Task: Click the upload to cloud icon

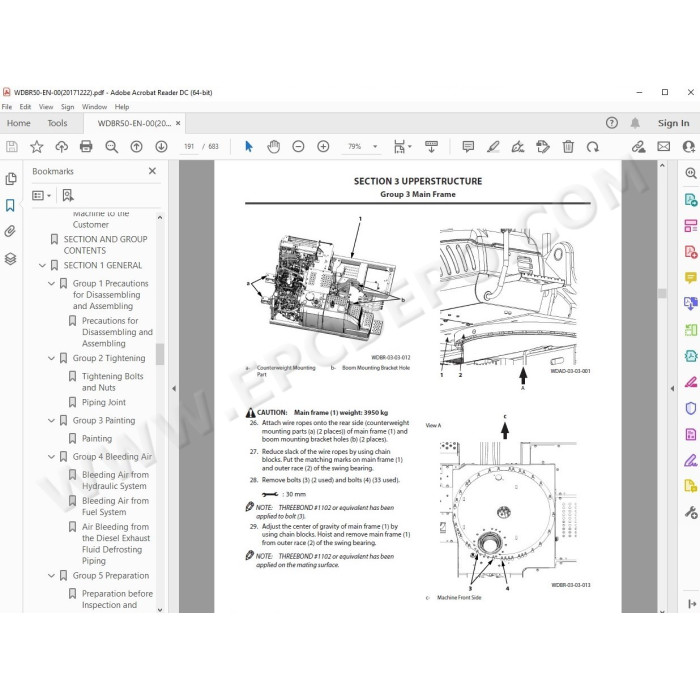Action: [x=62, y=146]
